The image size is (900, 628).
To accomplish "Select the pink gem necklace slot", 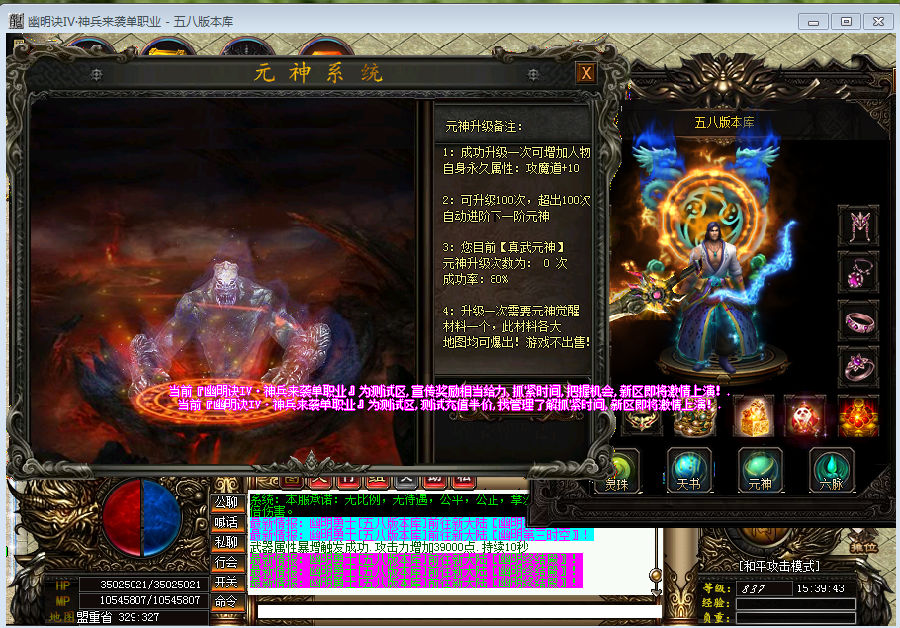I will (x=858, y=273).
